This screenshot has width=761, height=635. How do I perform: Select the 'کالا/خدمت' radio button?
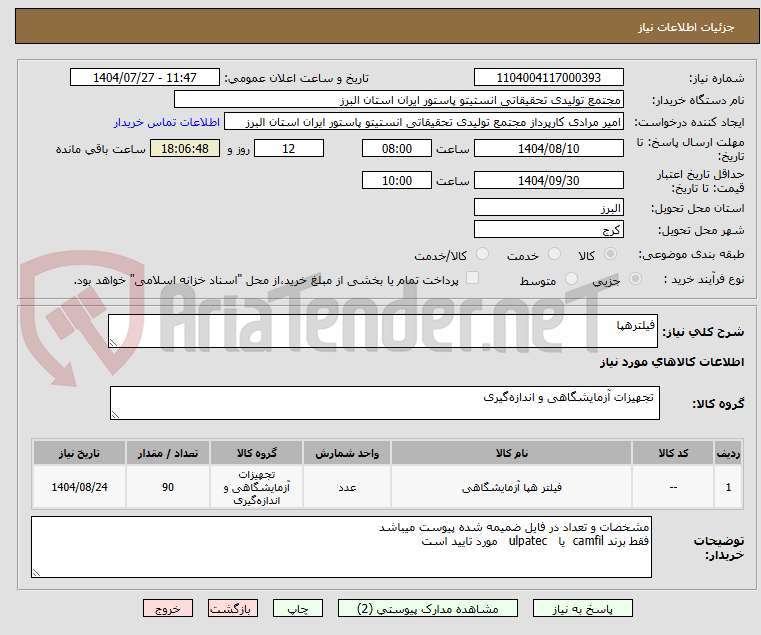tap(482, 254)
